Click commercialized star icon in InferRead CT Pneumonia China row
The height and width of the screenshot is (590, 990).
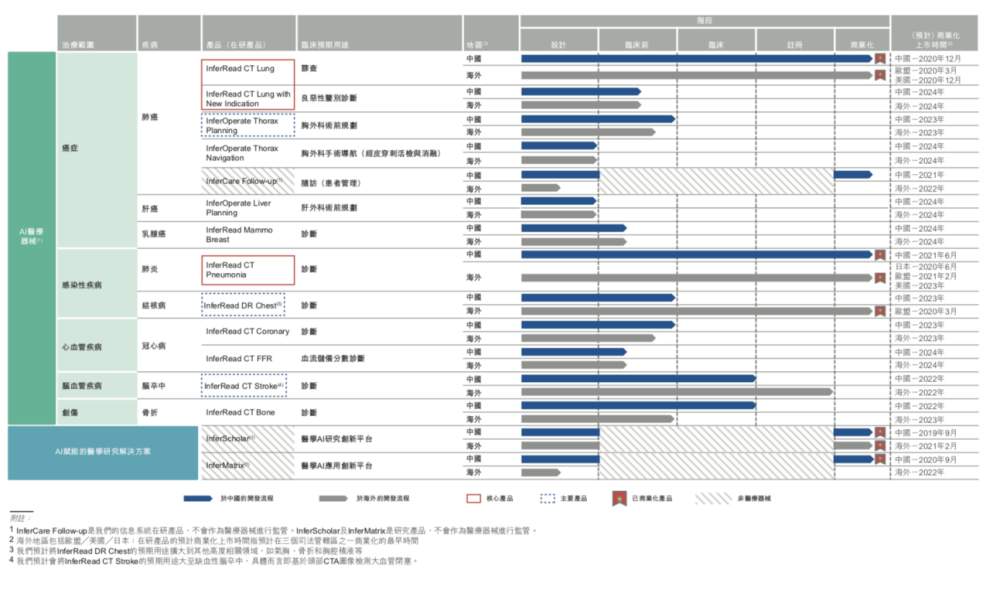click(879, 255)
